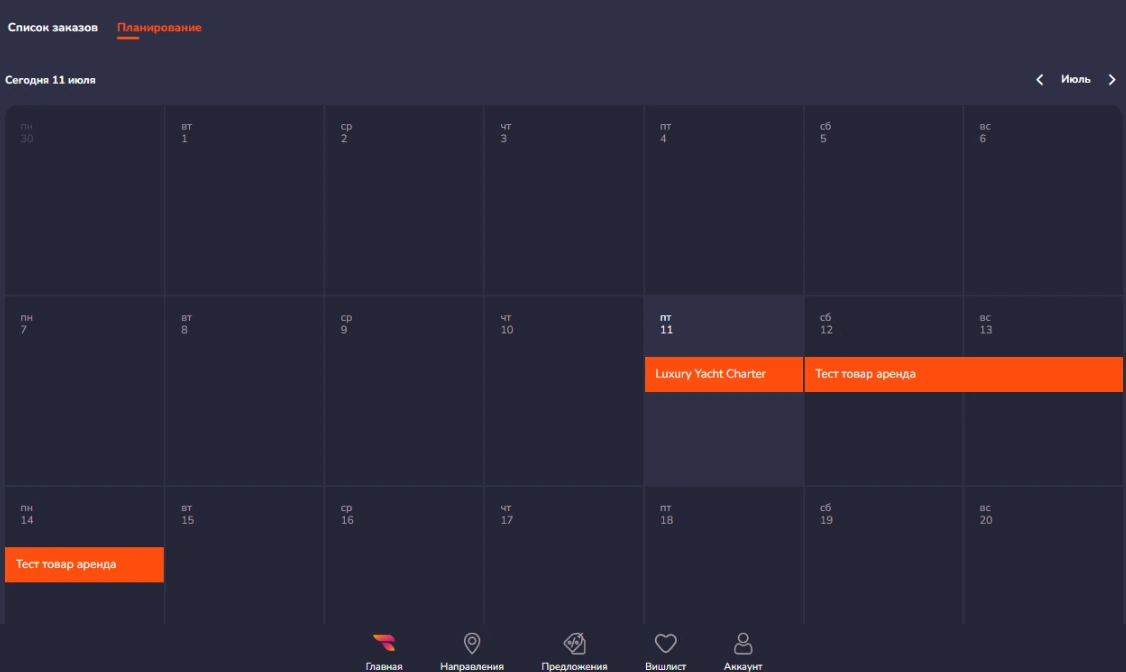This screenshot has height=672, width=1126.
Task: Select the Планирование tab
Action: (159, 28)
